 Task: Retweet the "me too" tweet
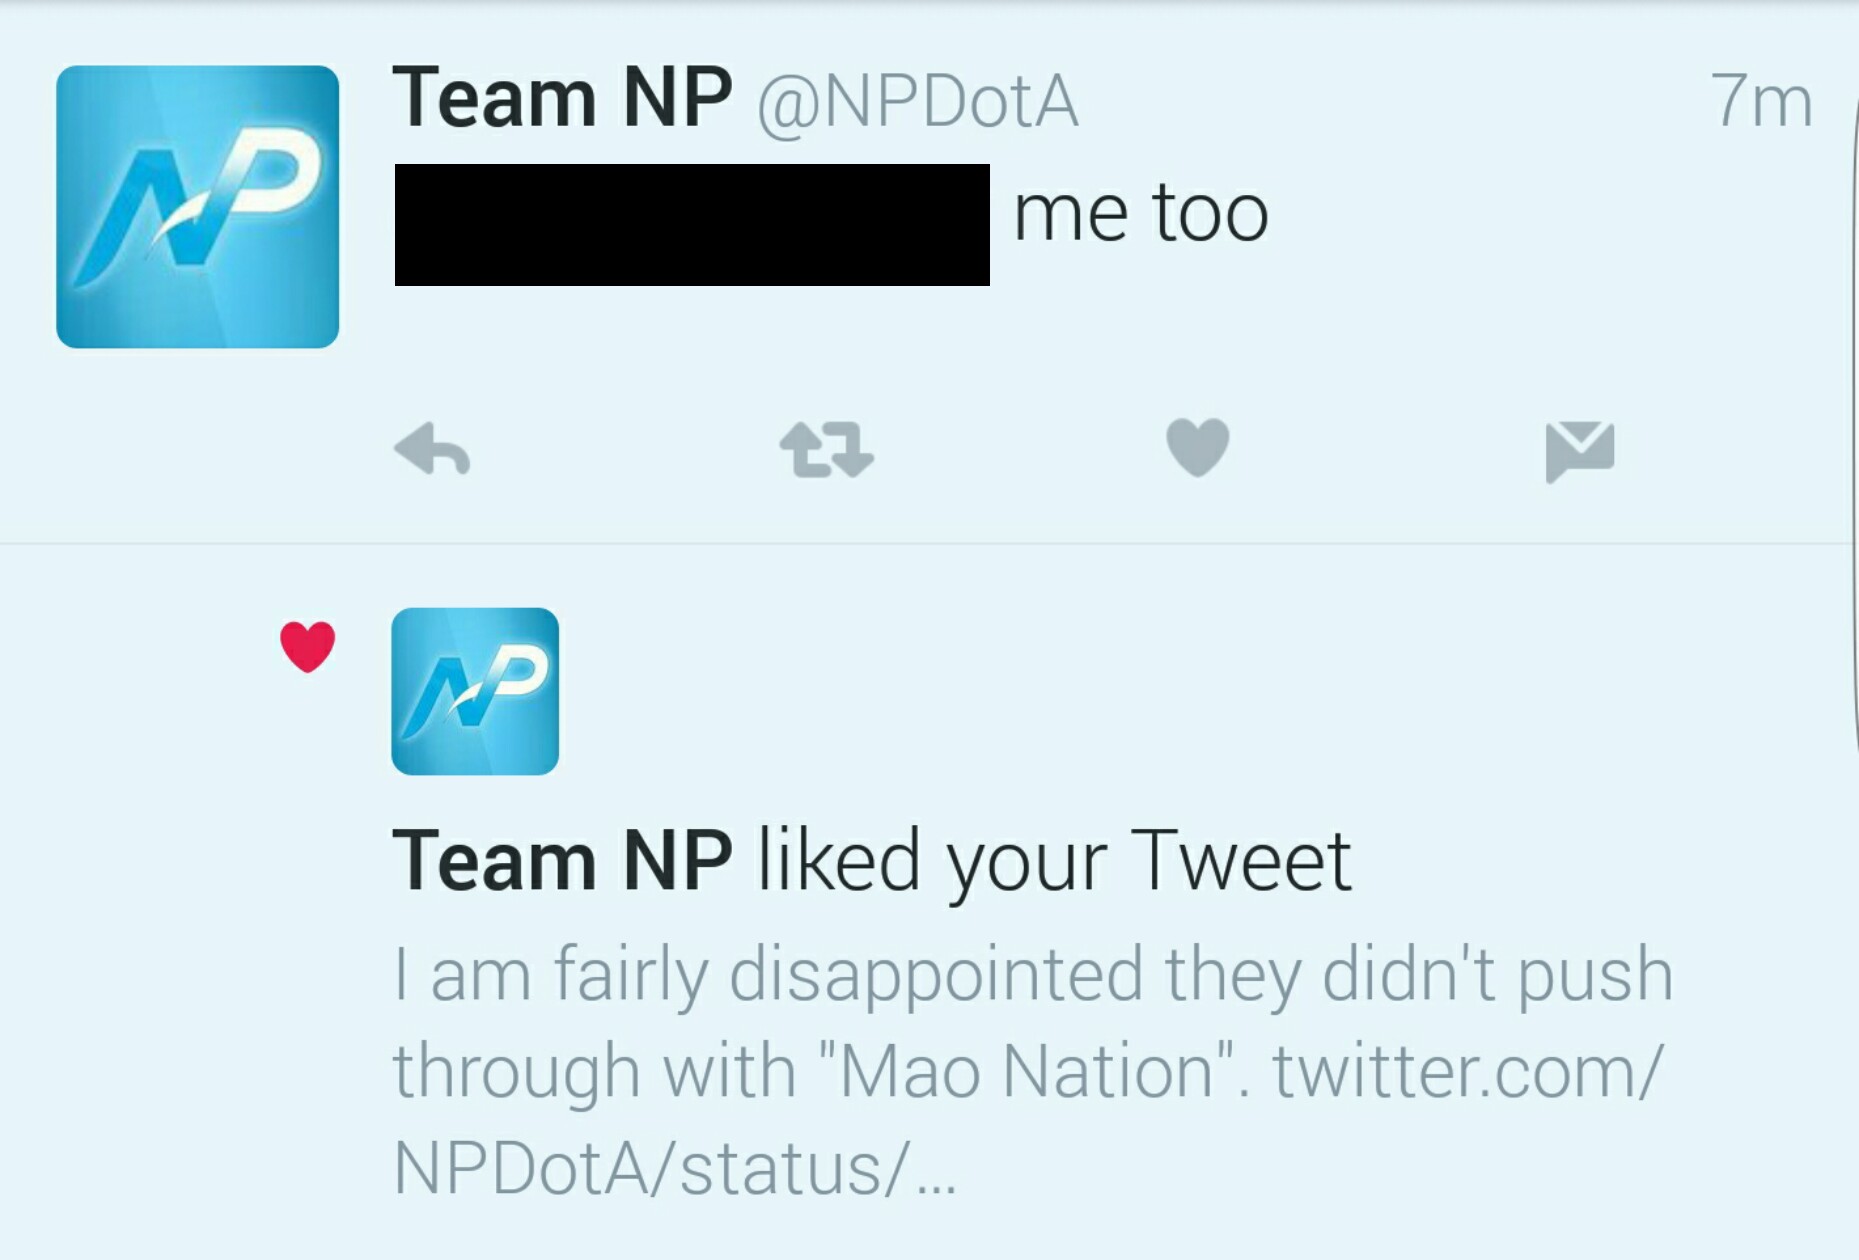tap(826, 450)
